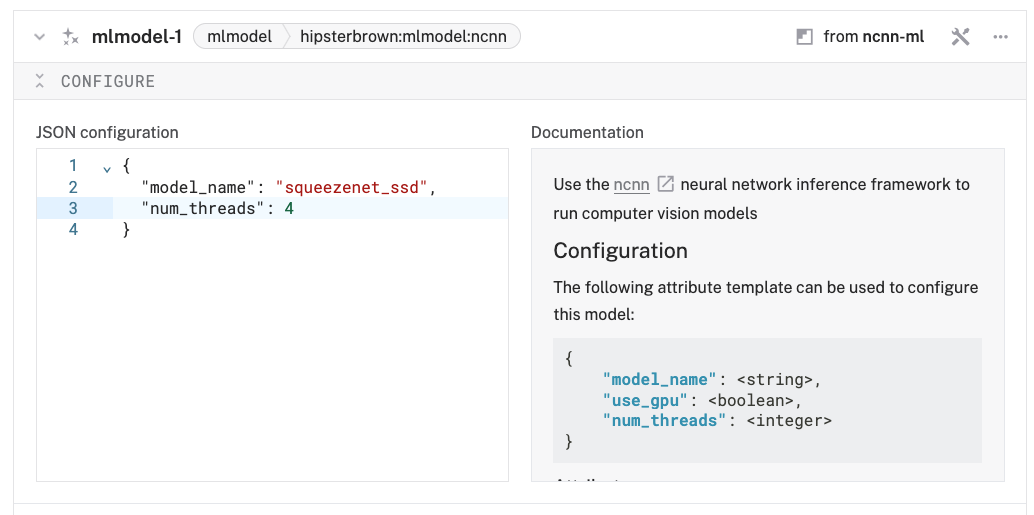Image resolution: width=1034 pixels, height=515 pixels.
Task: Click the Configuration documentation heading
Action: (x=620, y=251)
